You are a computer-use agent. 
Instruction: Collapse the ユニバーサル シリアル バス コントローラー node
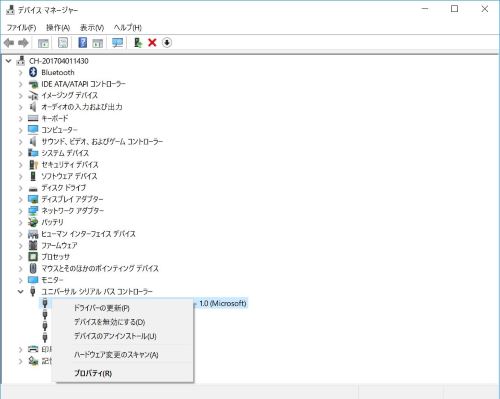click(x=20, y=292)
